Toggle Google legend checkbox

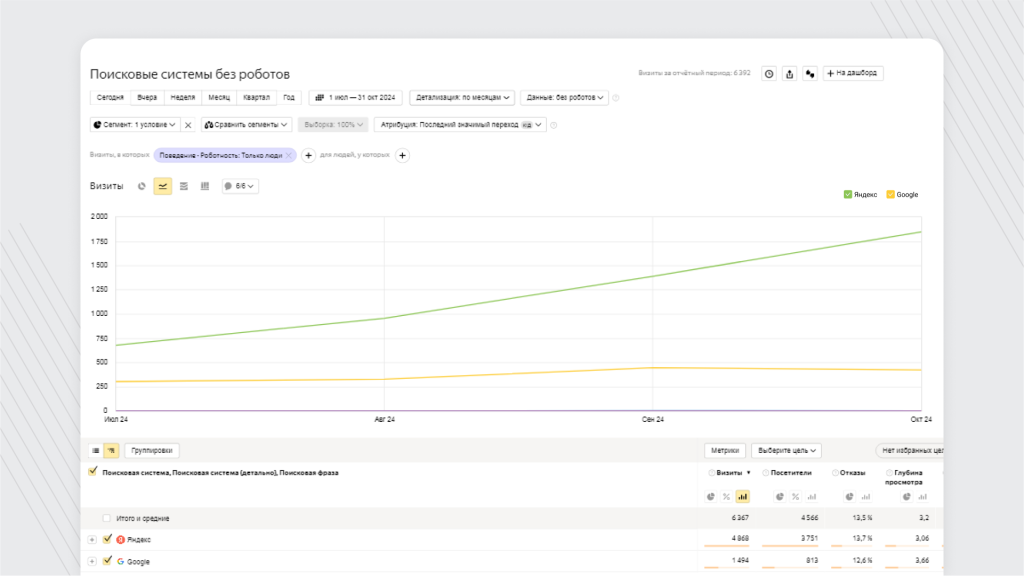click(x=890, y=194)
